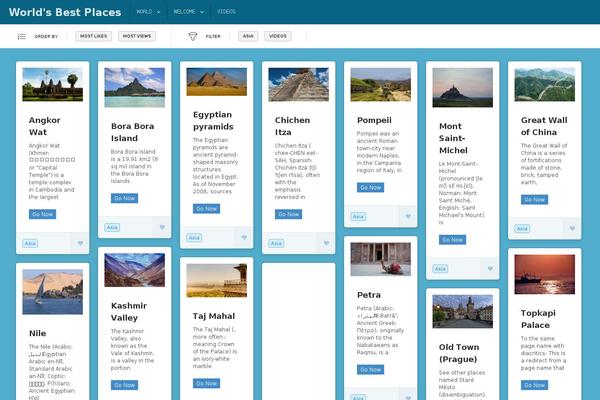Heart the Great Wall of China card
600x400 pixels.
[570, 228]
